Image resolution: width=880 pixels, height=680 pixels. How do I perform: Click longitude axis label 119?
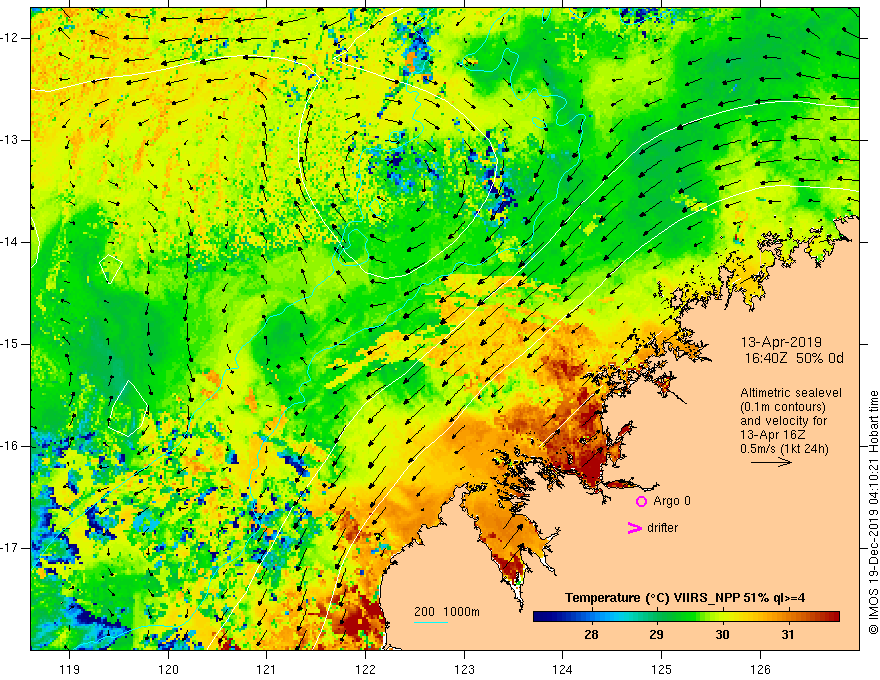70,669
